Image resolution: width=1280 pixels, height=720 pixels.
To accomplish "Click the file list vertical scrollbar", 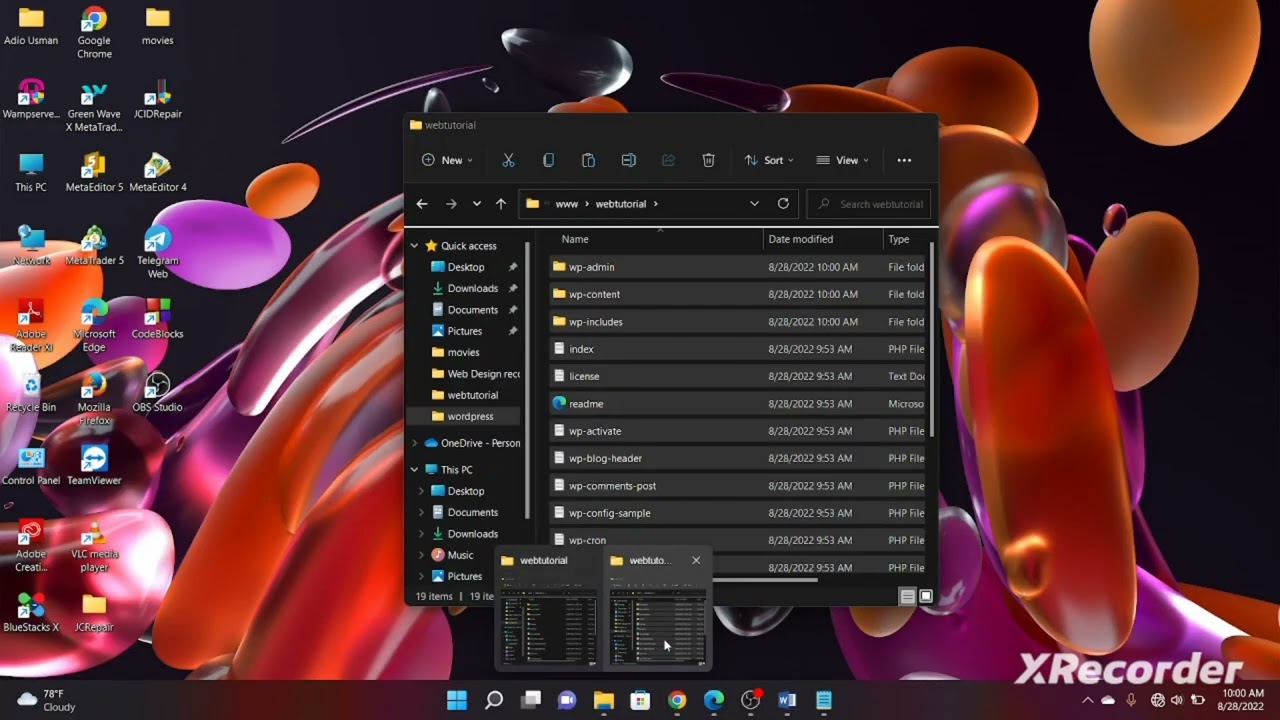I will [x=933, y=340].
